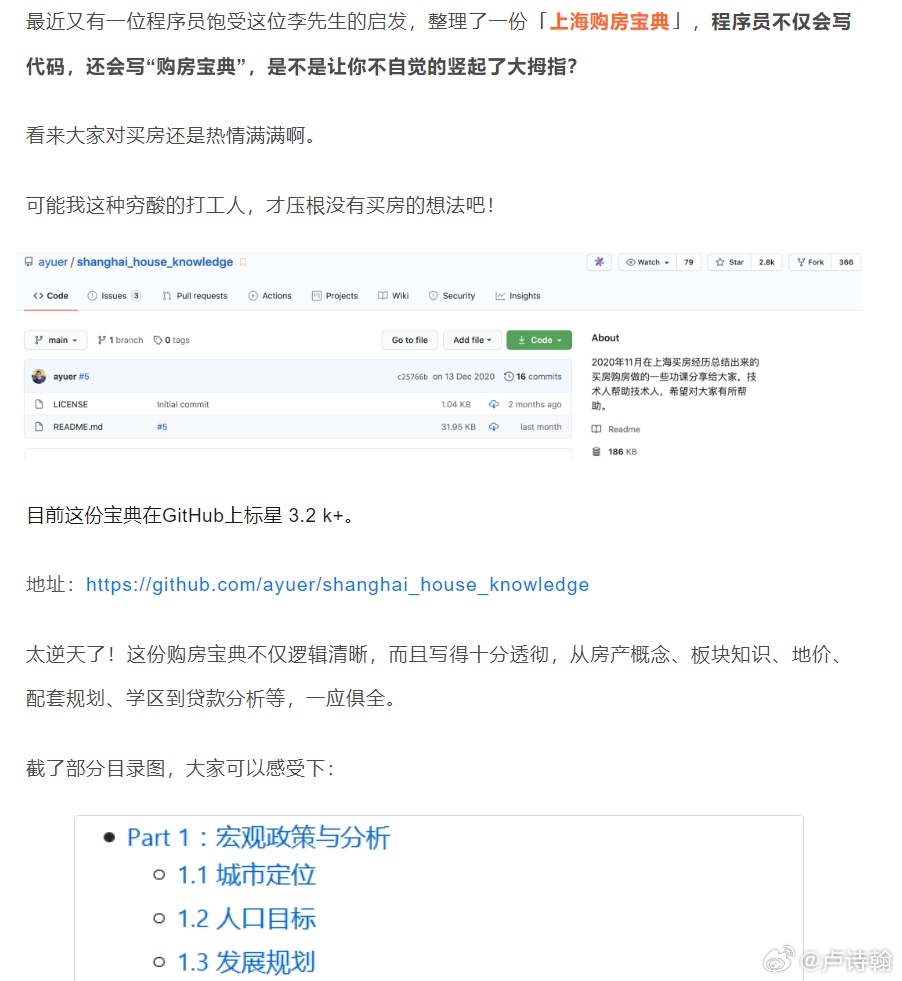902x981 pixels.
Task: Click the 1.04 KB size value
Action: 455,404
